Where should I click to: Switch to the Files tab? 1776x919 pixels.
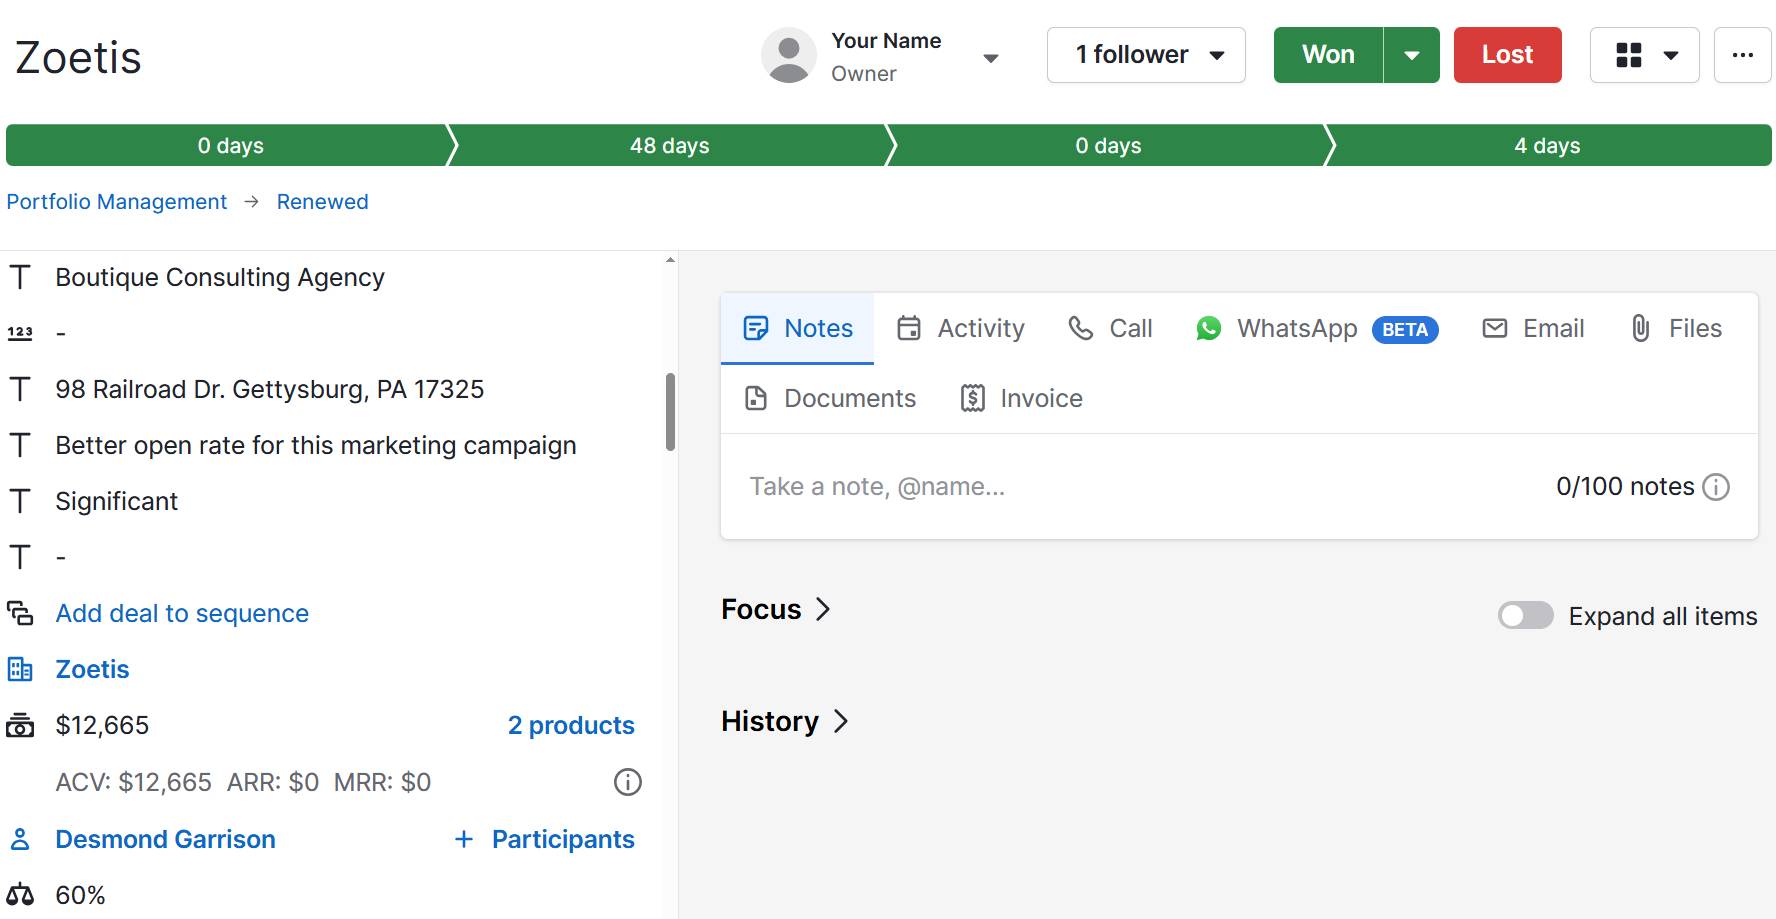1676,328
